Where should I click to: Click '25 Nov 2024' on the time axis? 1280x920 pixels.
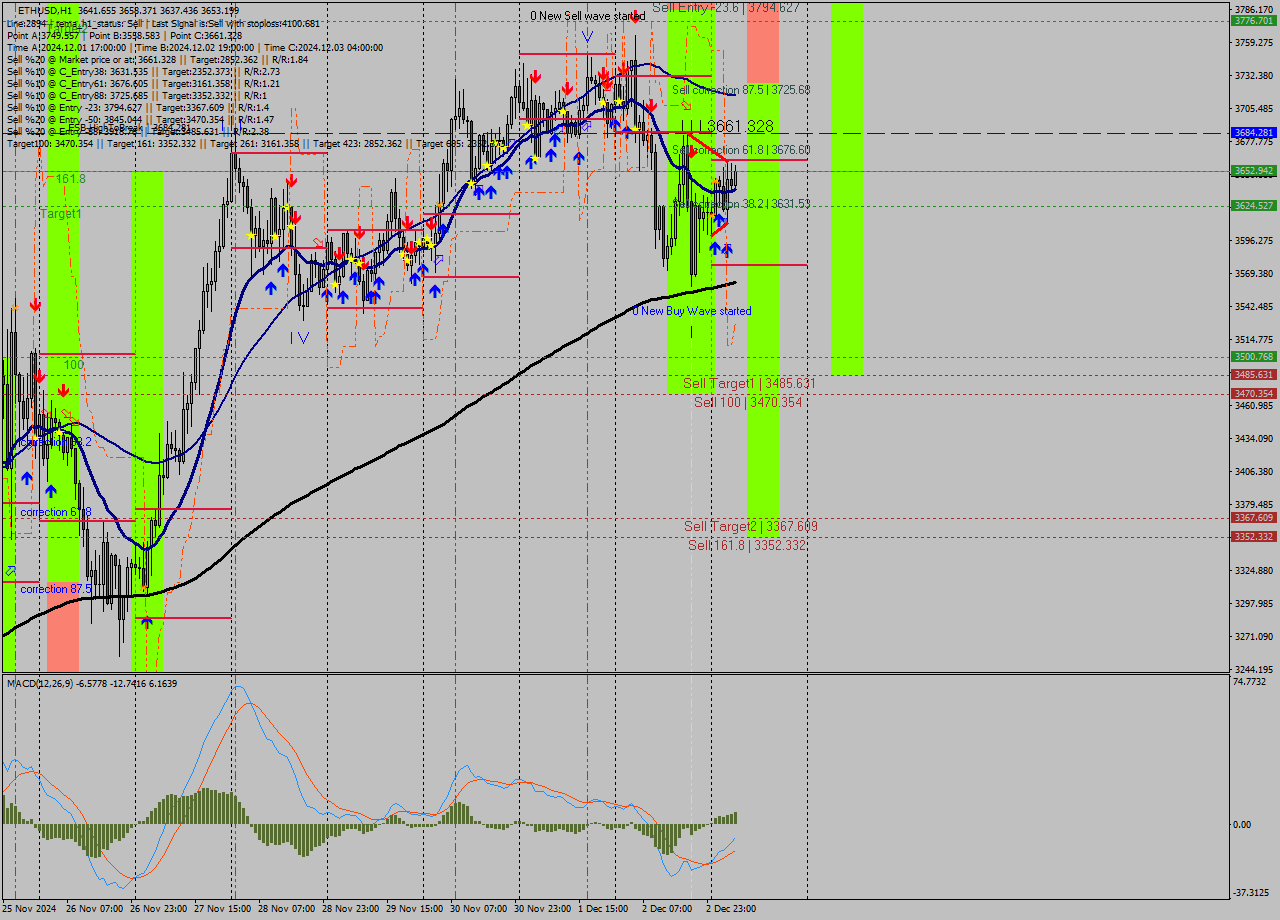[x=30, y=909]
